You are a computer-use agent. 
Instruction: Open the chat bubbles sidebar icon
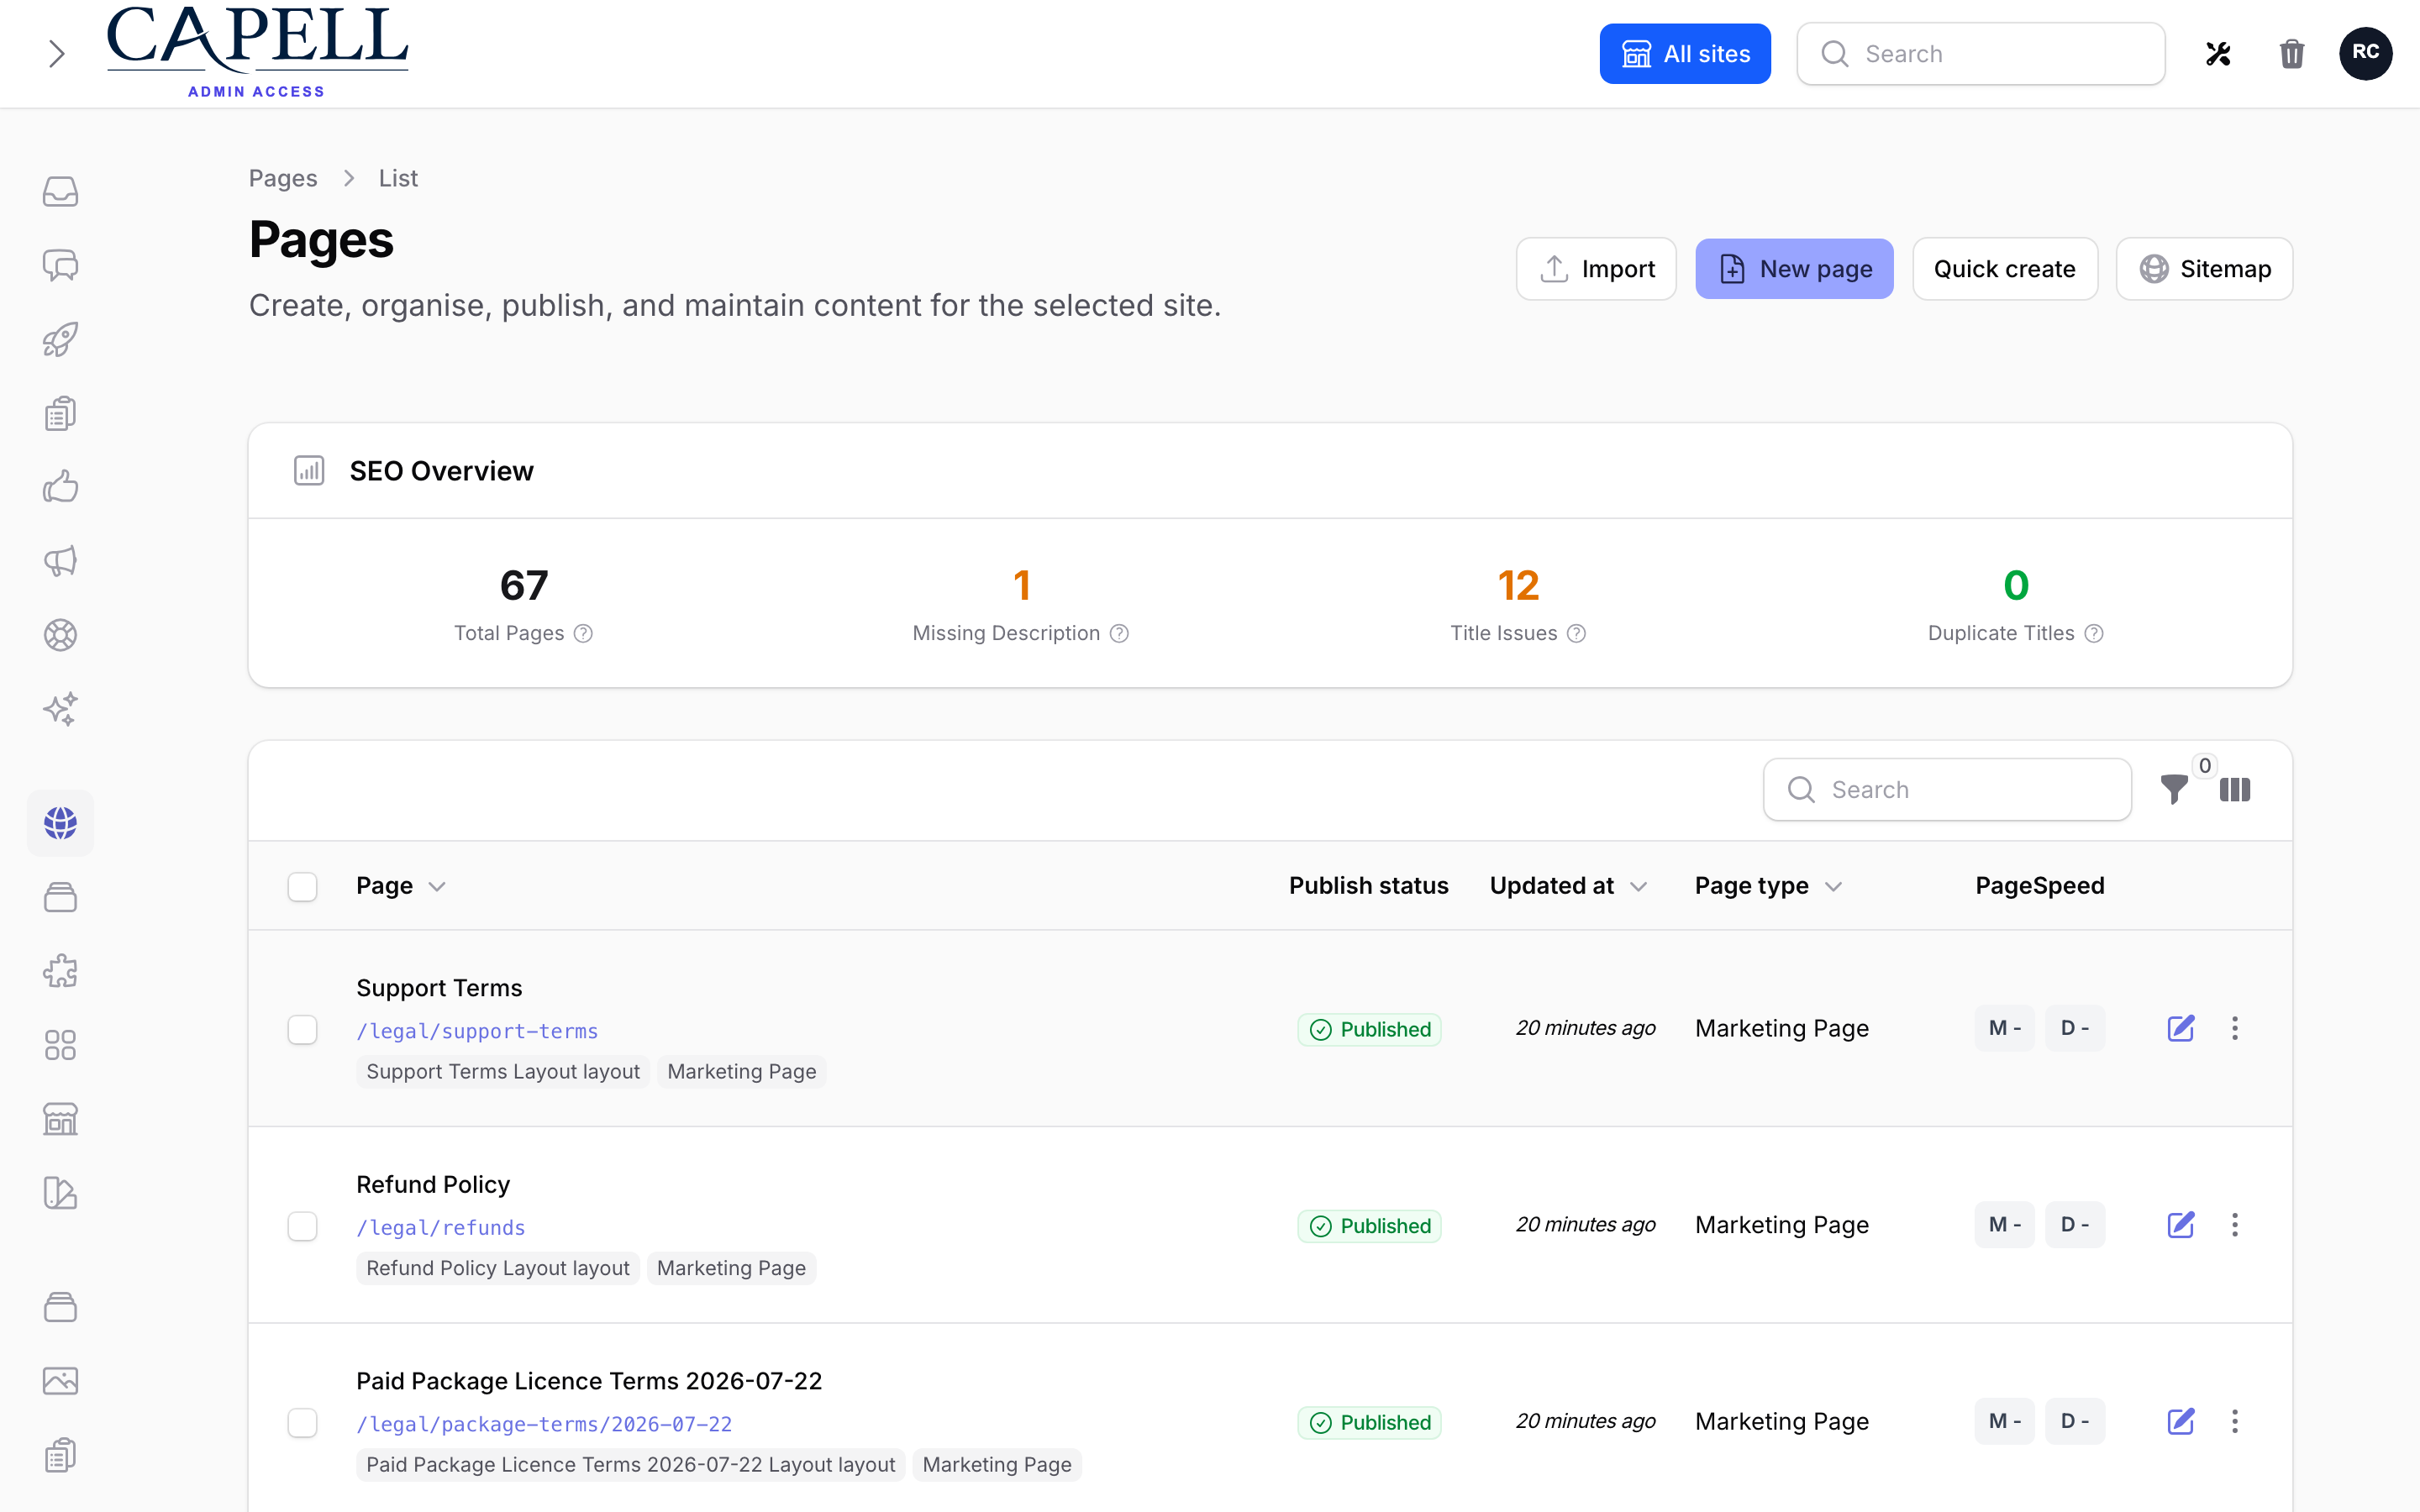[x=60, y=265]
